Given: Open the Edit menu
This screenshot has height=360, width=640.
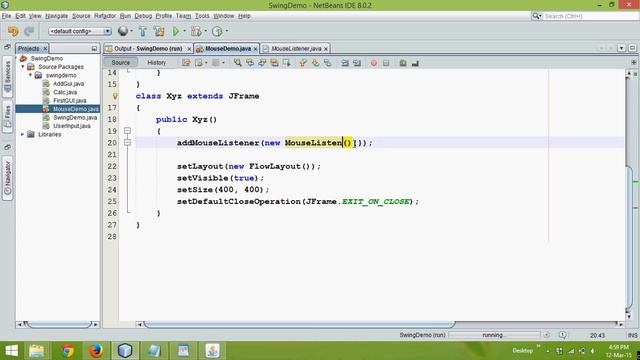Looking at the screenshot, I should click(20, 16).
